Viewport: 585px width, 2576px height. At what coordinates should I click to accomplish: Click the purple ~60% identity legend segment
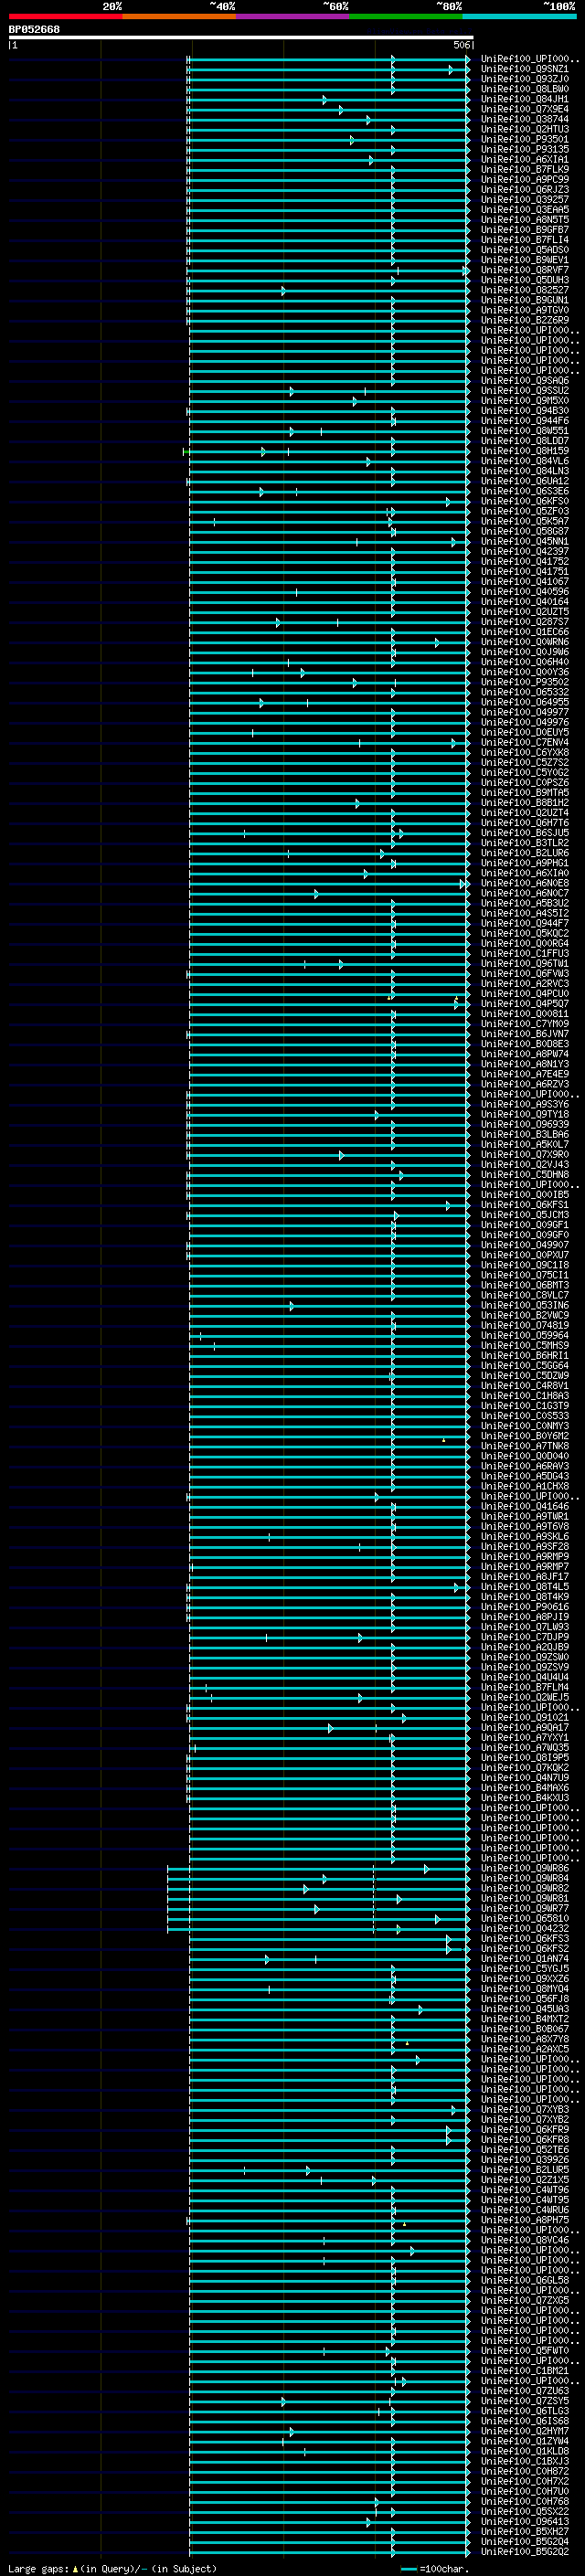293,16
